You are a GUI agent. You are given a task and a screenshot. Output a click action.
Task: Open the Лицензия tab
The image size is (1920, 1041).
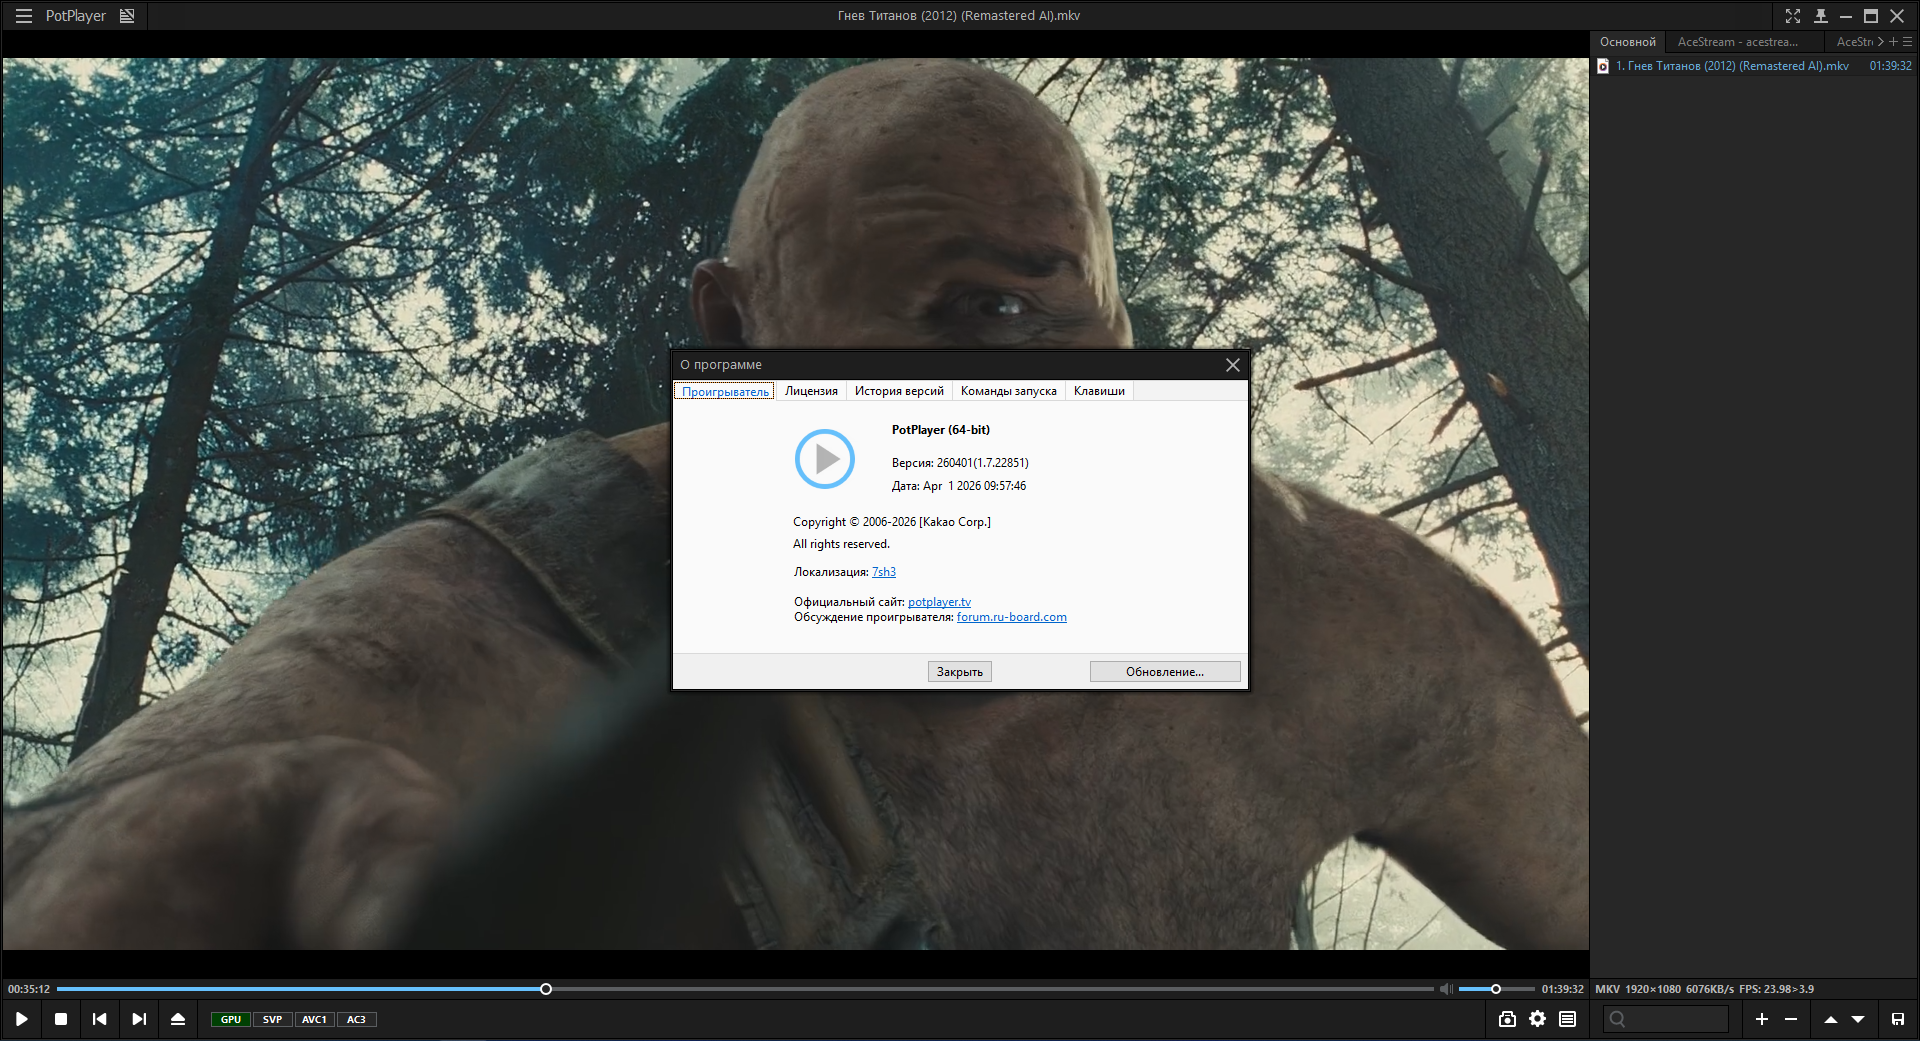pos(811,391)
